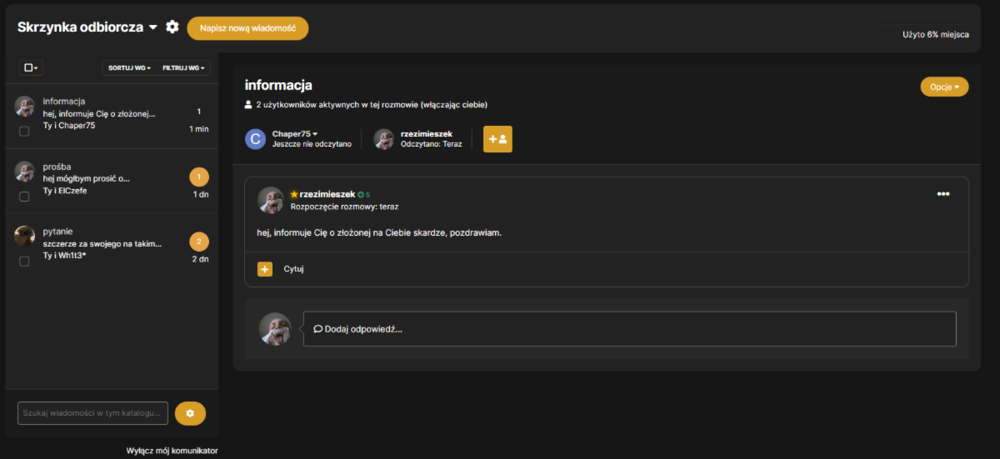The width and height of the screenshot is (1000, 459).
Task: Click the gear search options button
Action: tap(190, 413)
